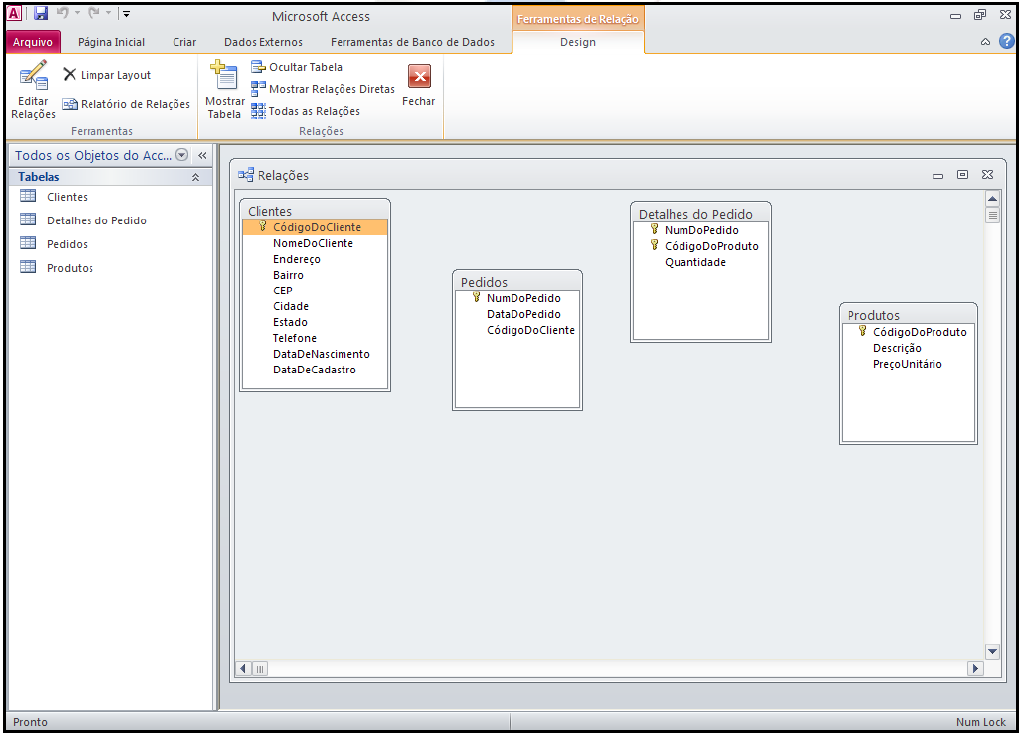The width and height of the screenshot is (1022, 734).
Task: Open the navigation pane category dropdown
Action: [x=181, y=155]
